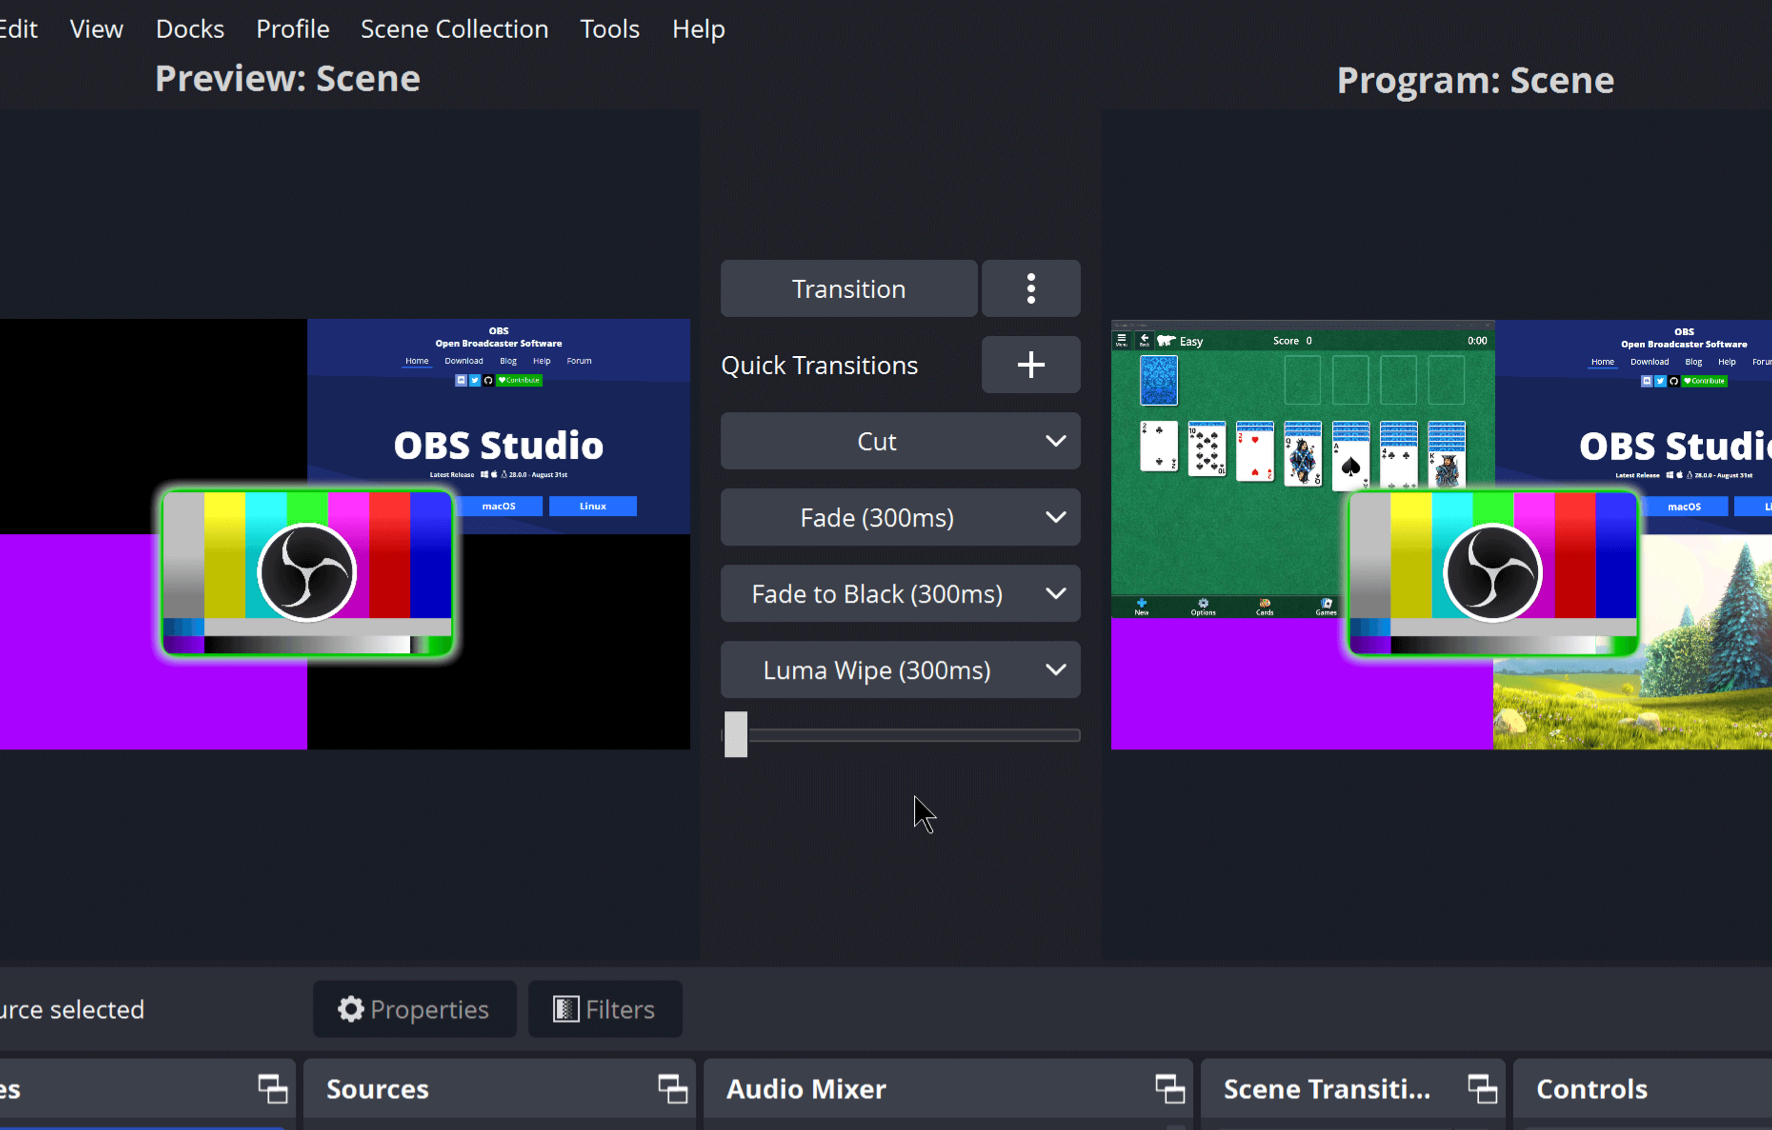
Task: Open the Cut quick transition dropdown
Action: click(899, 441)
